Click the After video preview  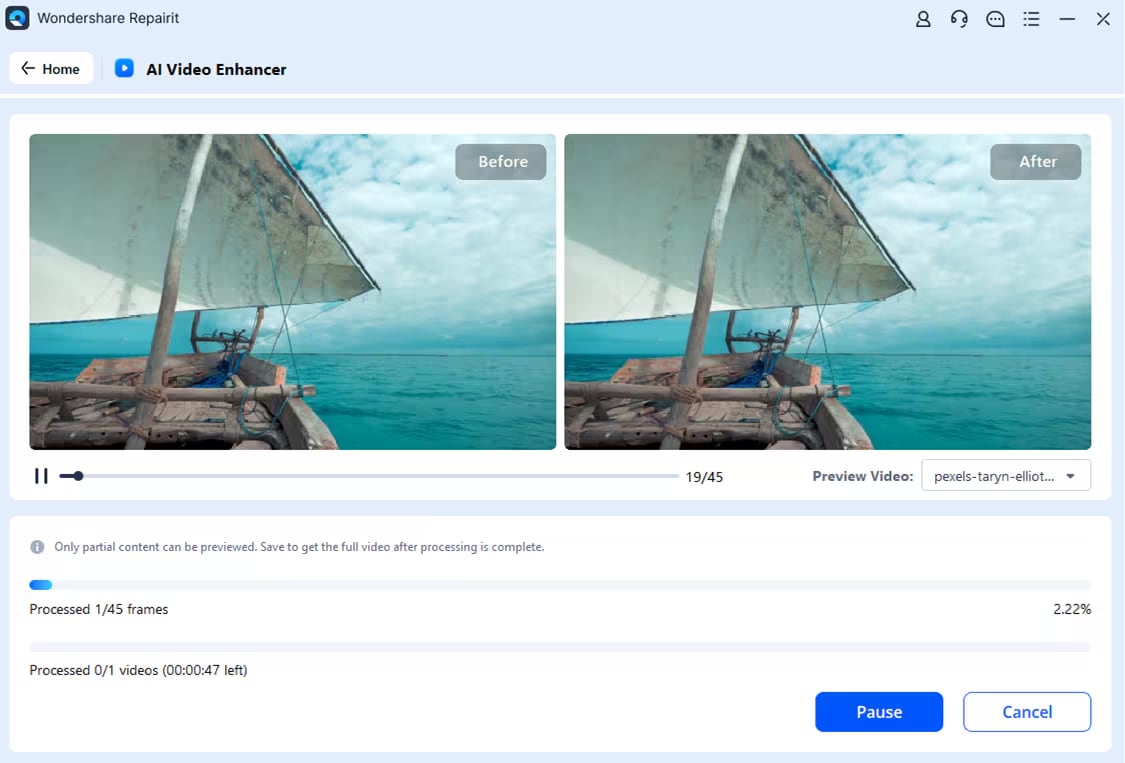[x=828, y=291]
